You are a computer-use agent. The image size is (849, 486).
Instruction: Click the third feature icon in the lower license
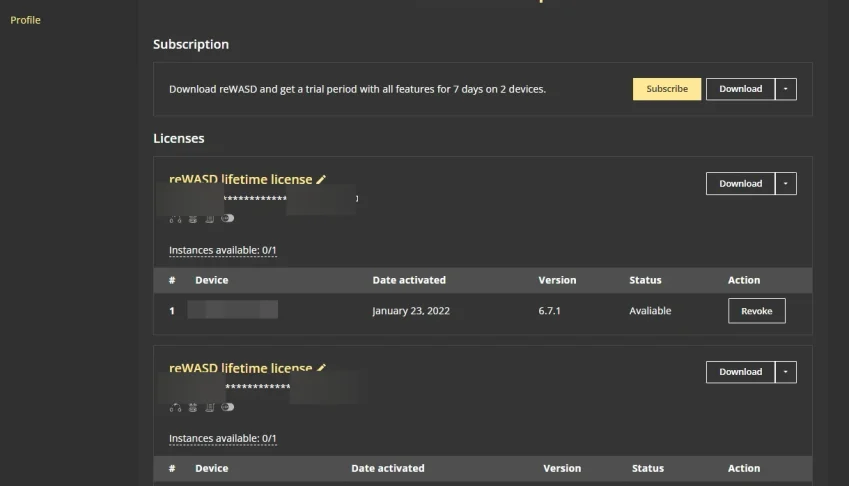pos(210,408)
